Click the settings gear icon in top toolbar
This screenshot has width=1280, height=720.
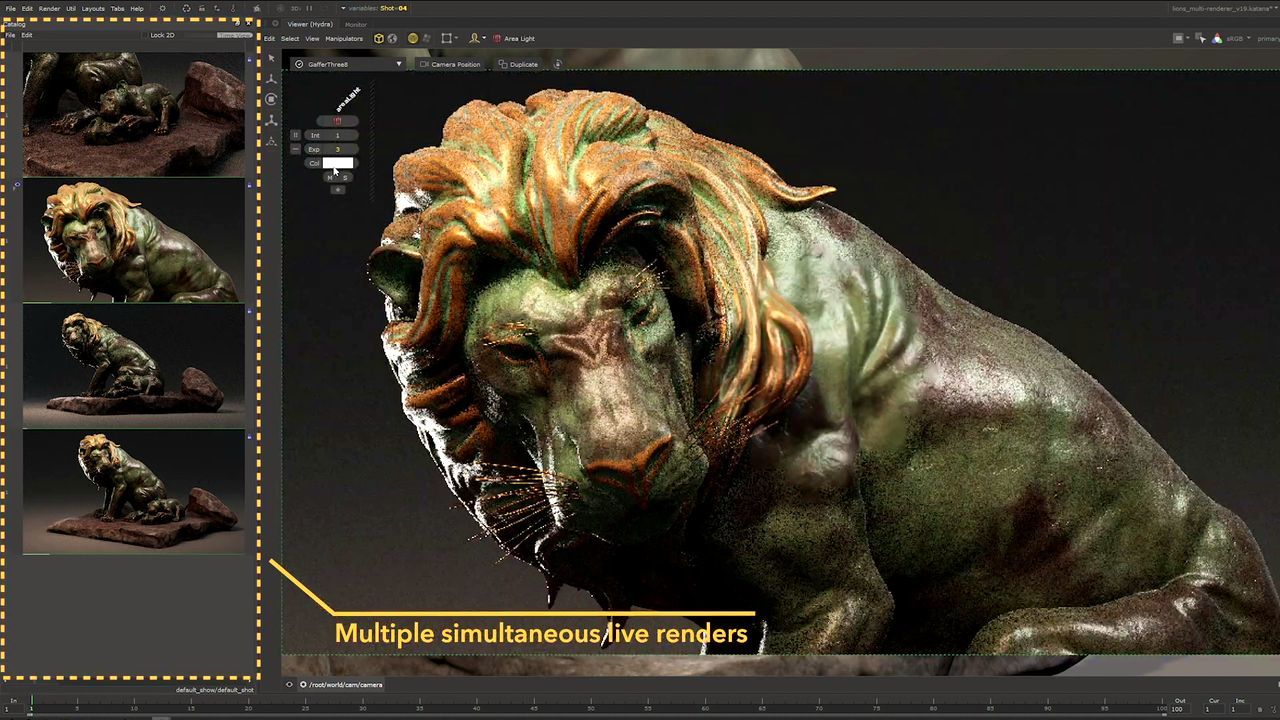pos(163,8)
